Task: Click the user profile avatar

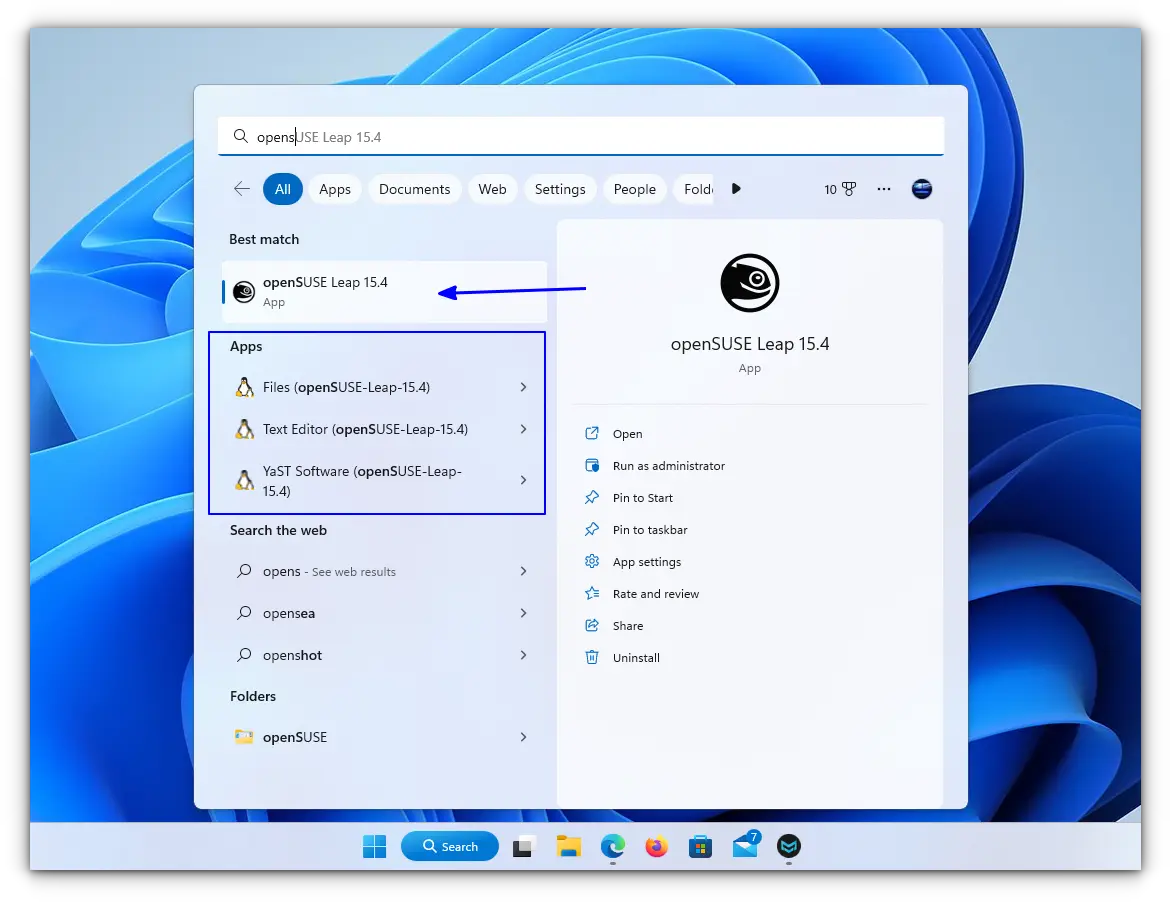Action: click(922, 189)
